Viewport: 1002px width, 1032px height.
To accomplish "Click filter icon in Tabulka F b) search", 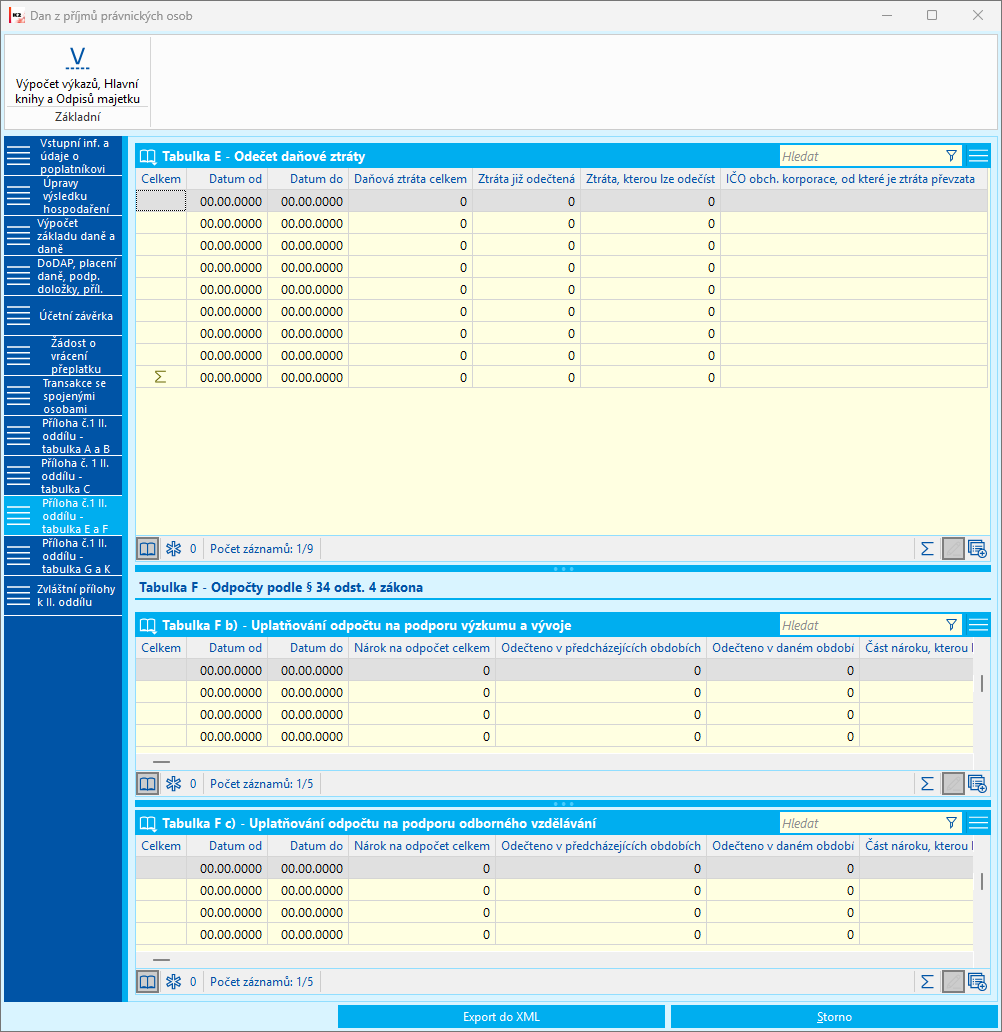I will pos(951,625).
